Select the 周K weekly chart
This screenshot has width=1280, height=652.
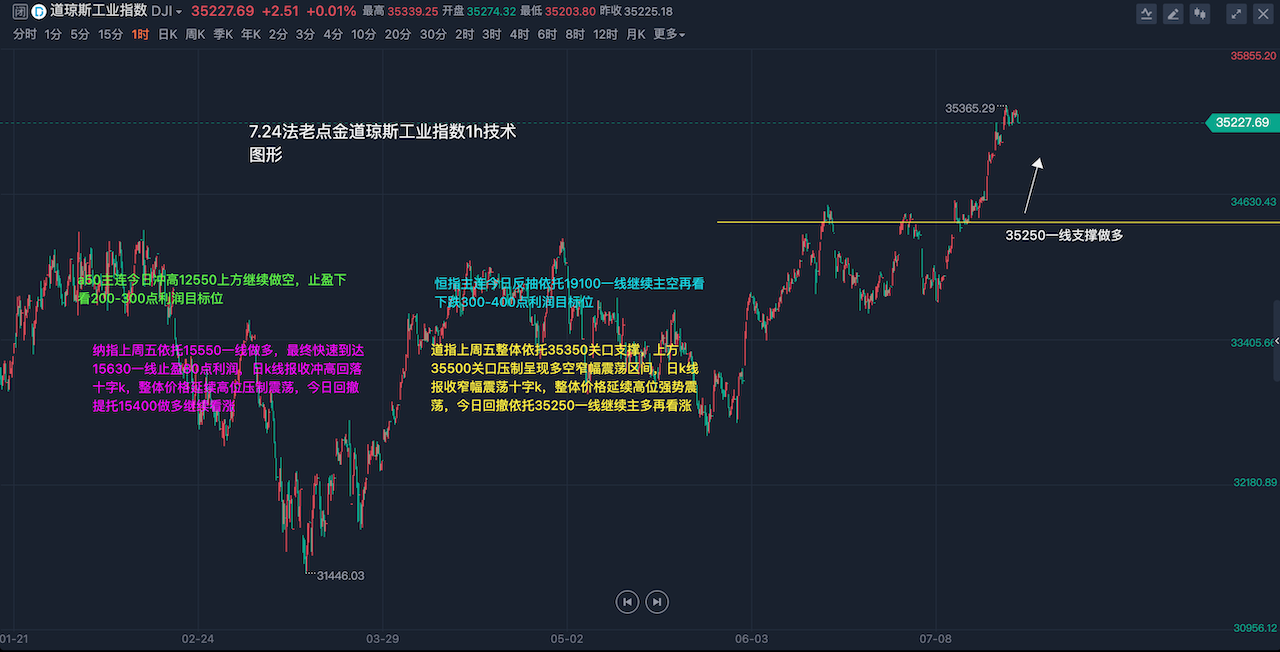tap(194, 34)
